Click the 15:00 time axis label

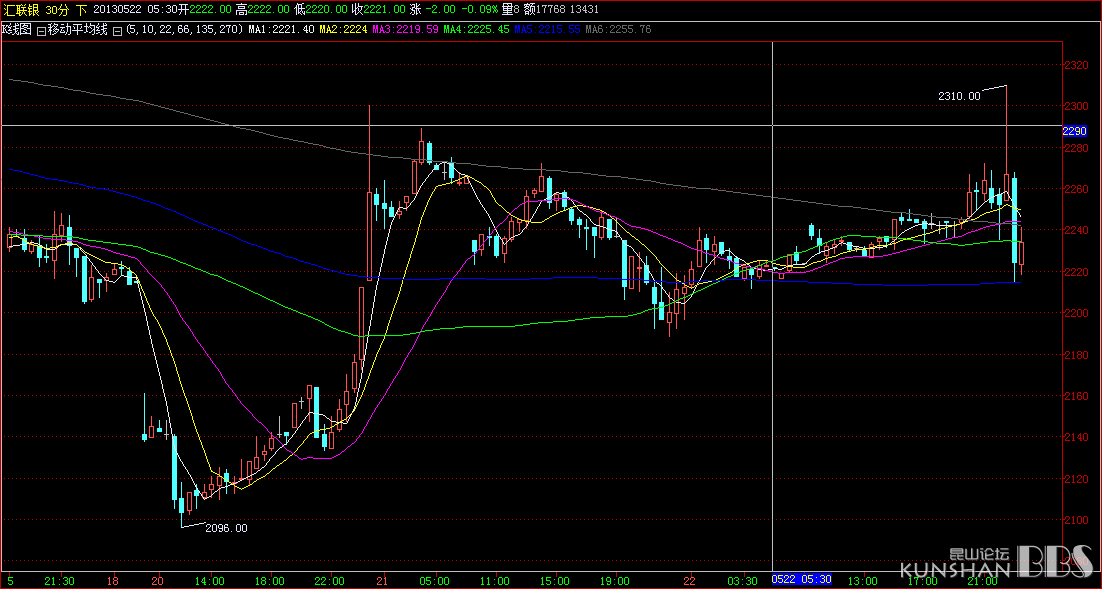click(555, 581)
